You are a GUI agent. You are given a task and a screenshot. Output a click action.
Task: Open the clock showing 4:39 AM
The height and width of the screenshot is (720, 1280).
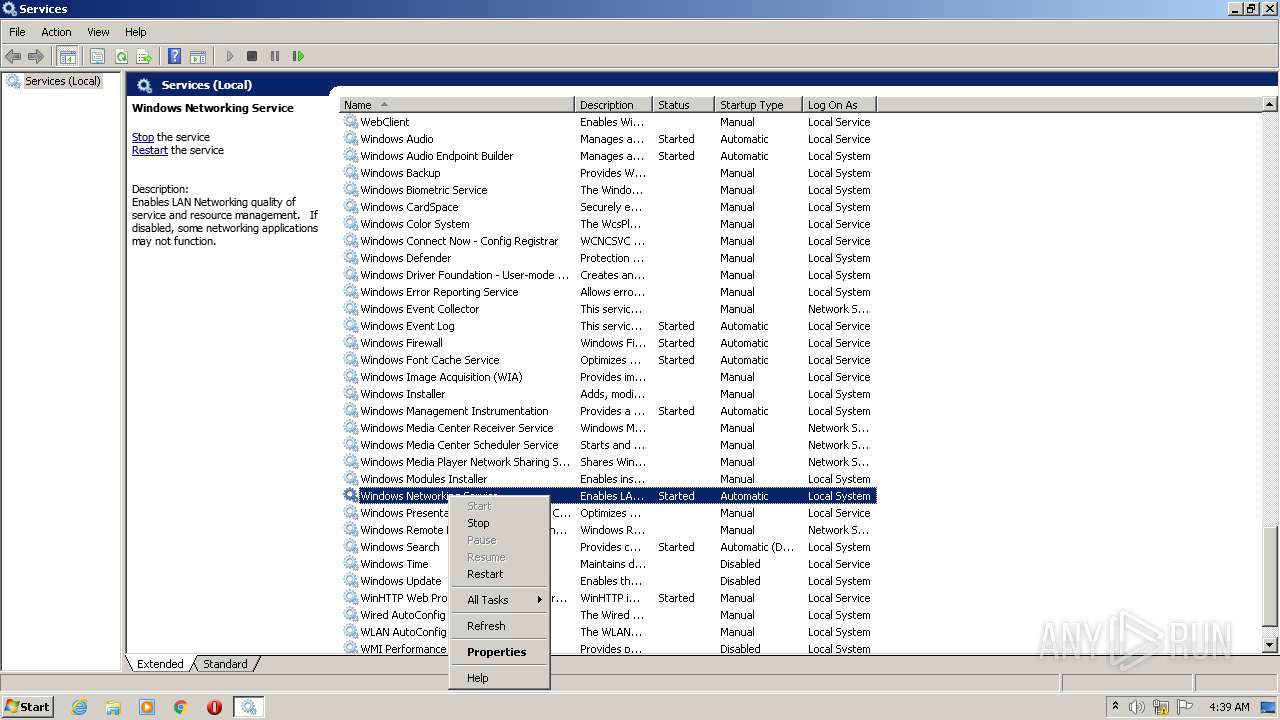1229,707
